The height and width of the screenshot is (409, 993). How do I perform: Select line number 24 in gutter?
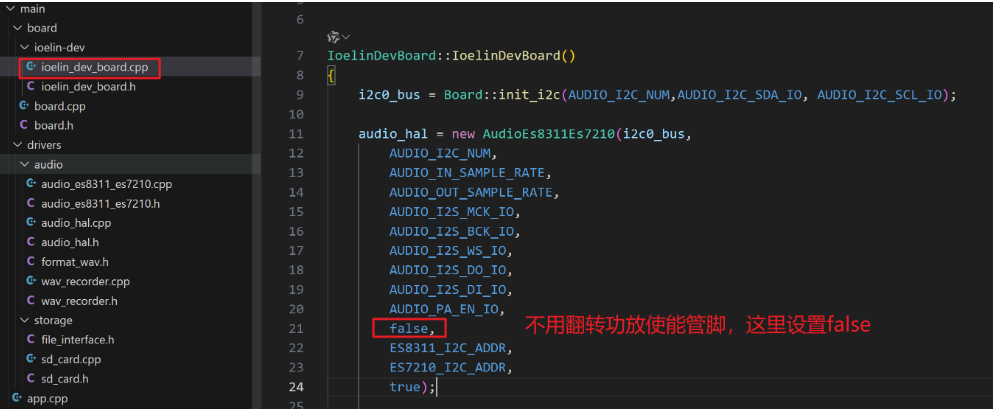tap(296, 387)
